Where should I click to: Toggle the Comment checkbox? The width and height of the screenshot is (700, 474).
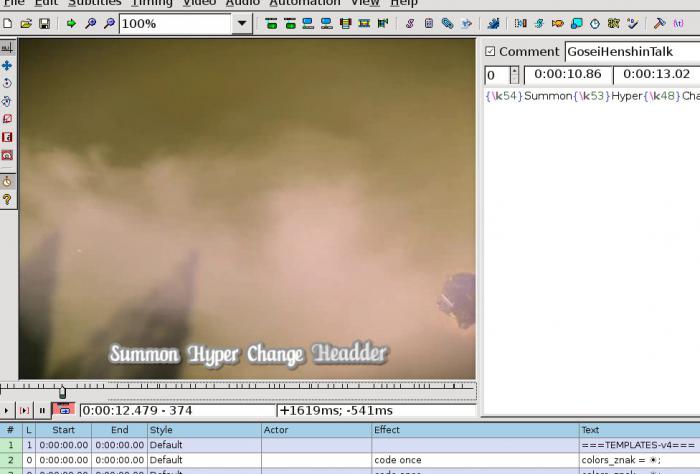click(490, 51)
